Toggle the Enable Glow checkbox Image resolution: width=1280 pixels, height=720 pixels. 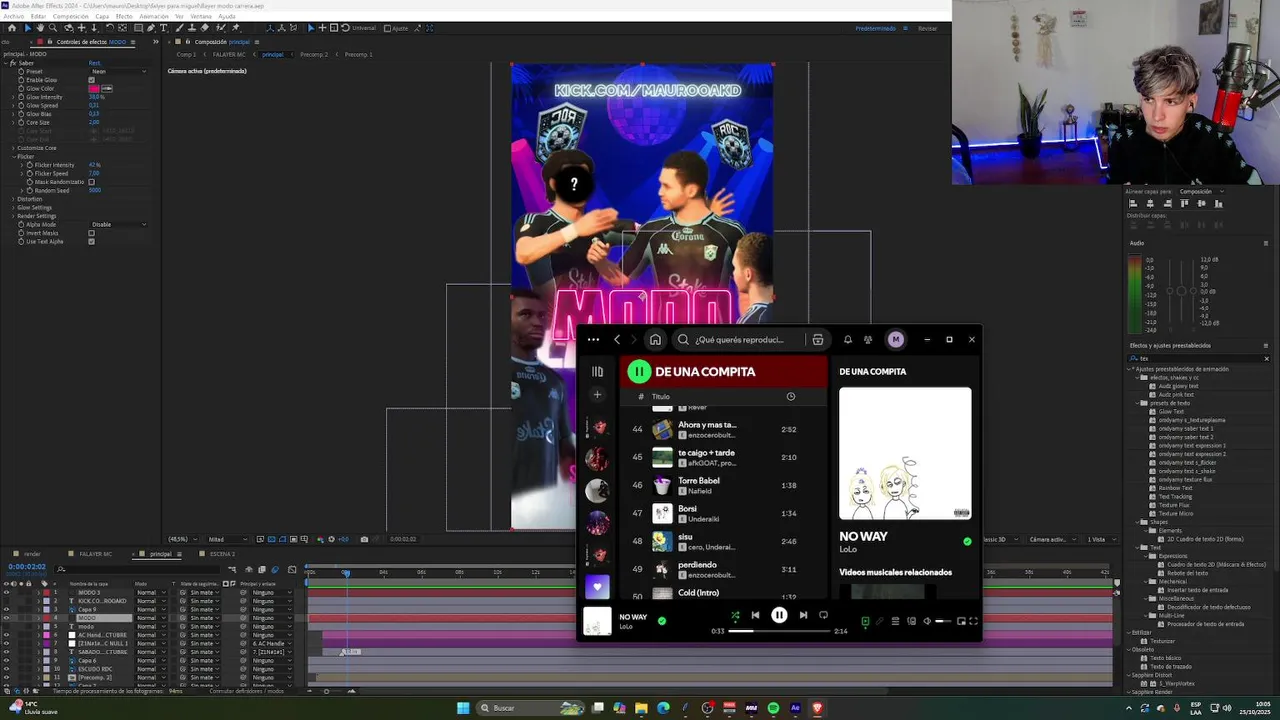(91, 80)
